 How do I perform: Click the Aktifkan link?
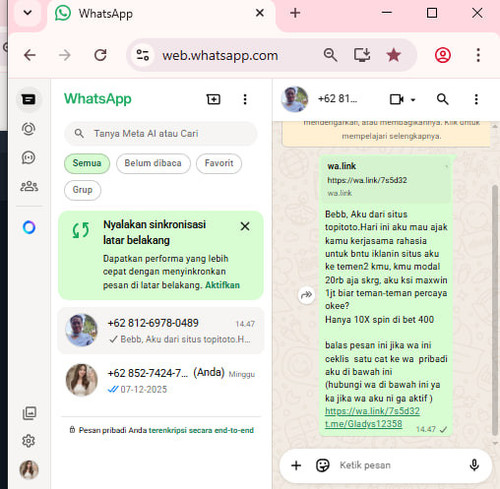tap(222, 285)
